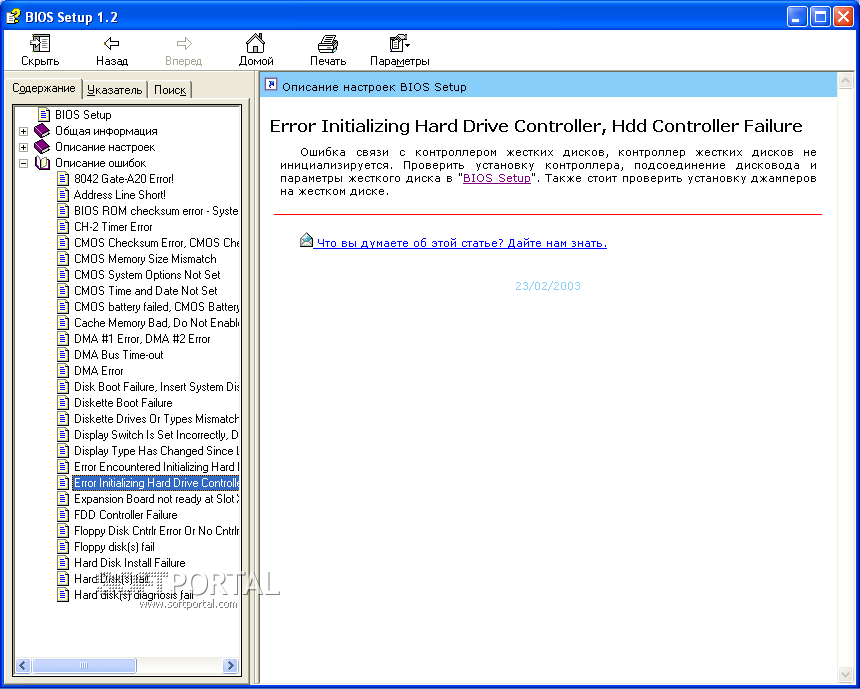
Task: Open the 'Что вы думаете об этой статье?' link
Action: point(462,243)
